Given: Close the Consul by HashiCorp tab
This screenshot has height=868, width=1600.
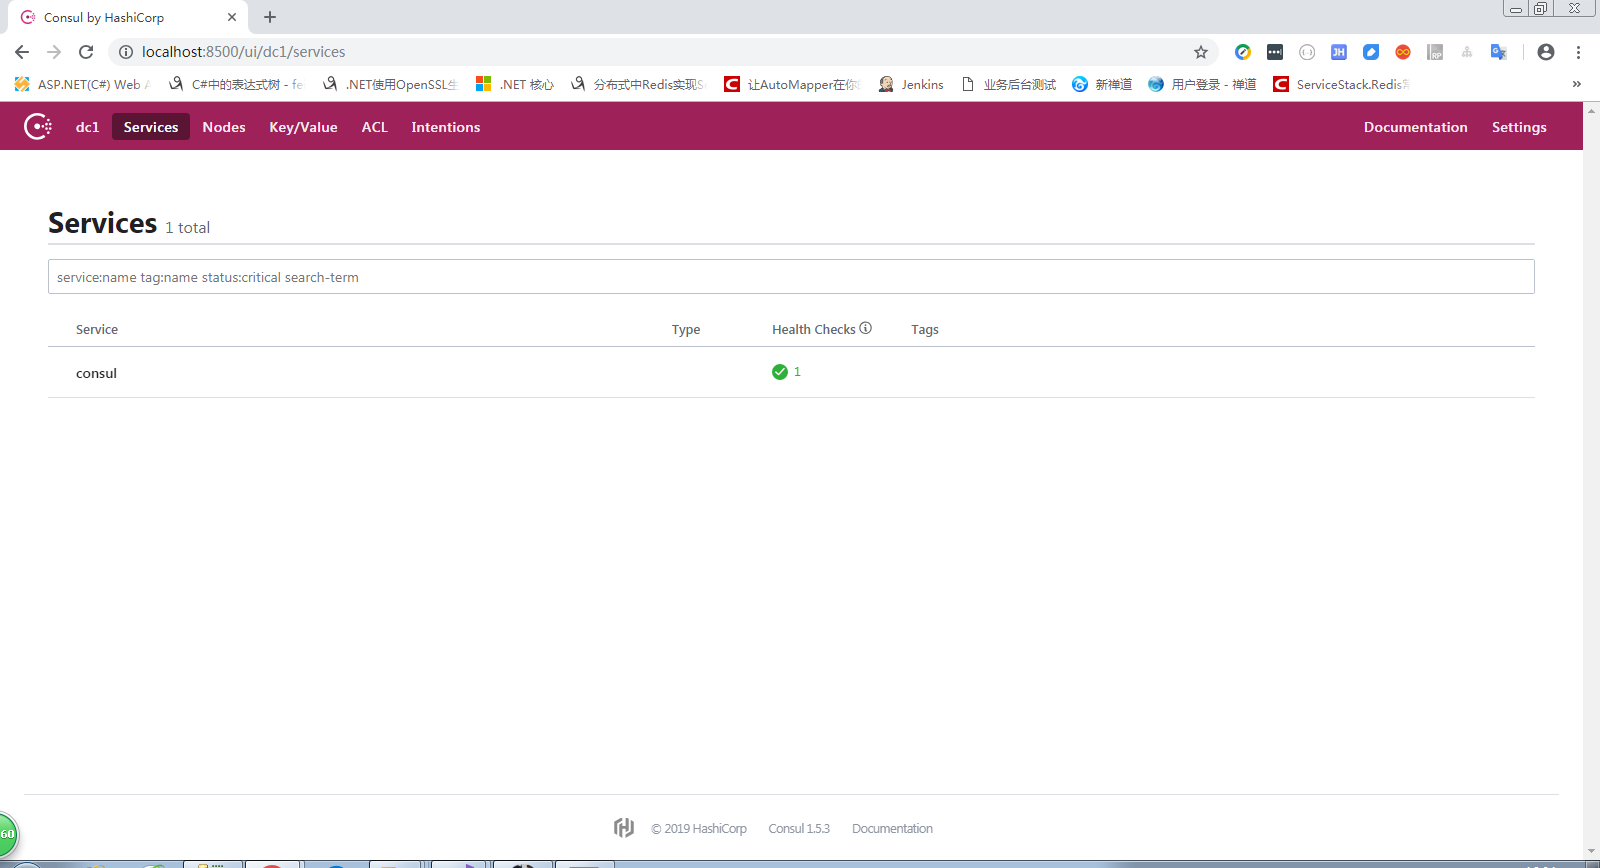Looking at the screenshot, I should coord(232,17).
